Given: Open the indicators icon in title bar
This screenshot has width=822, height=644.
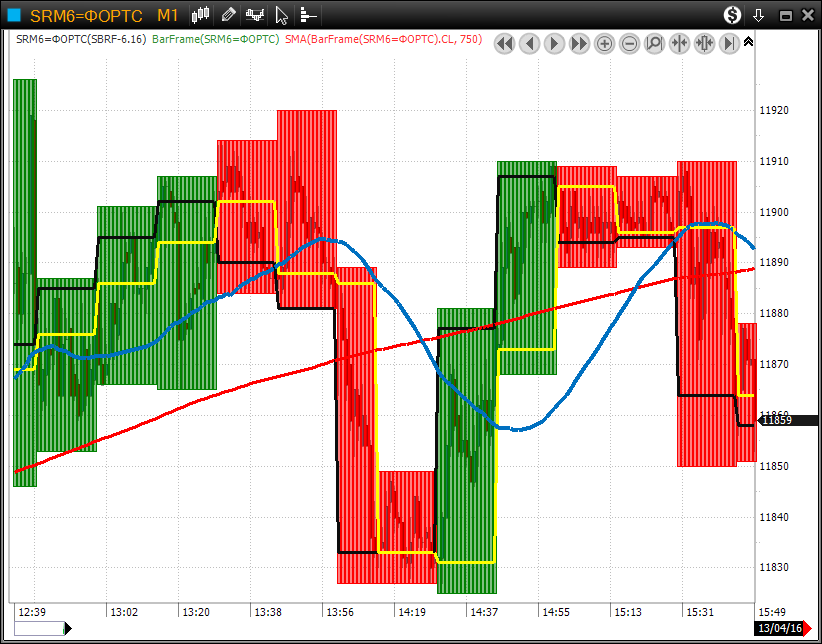Looking at the screenshot, I should (256, 15).
